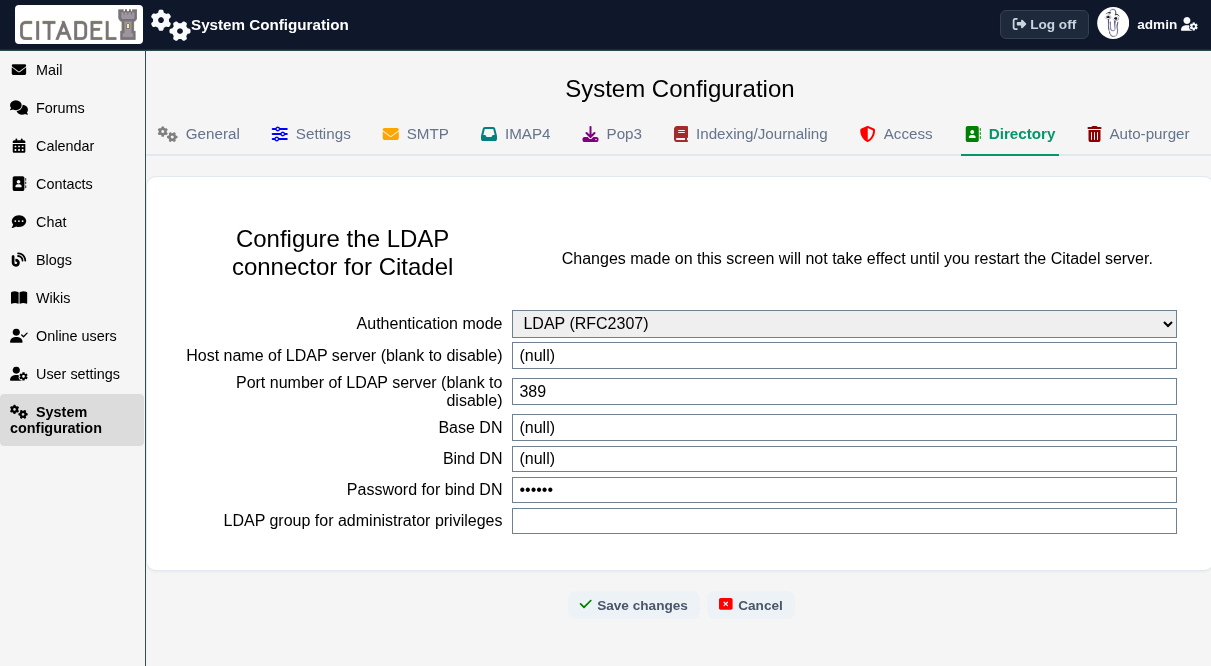Click the Cancel button
The image size is (1211, 666).
750,605
